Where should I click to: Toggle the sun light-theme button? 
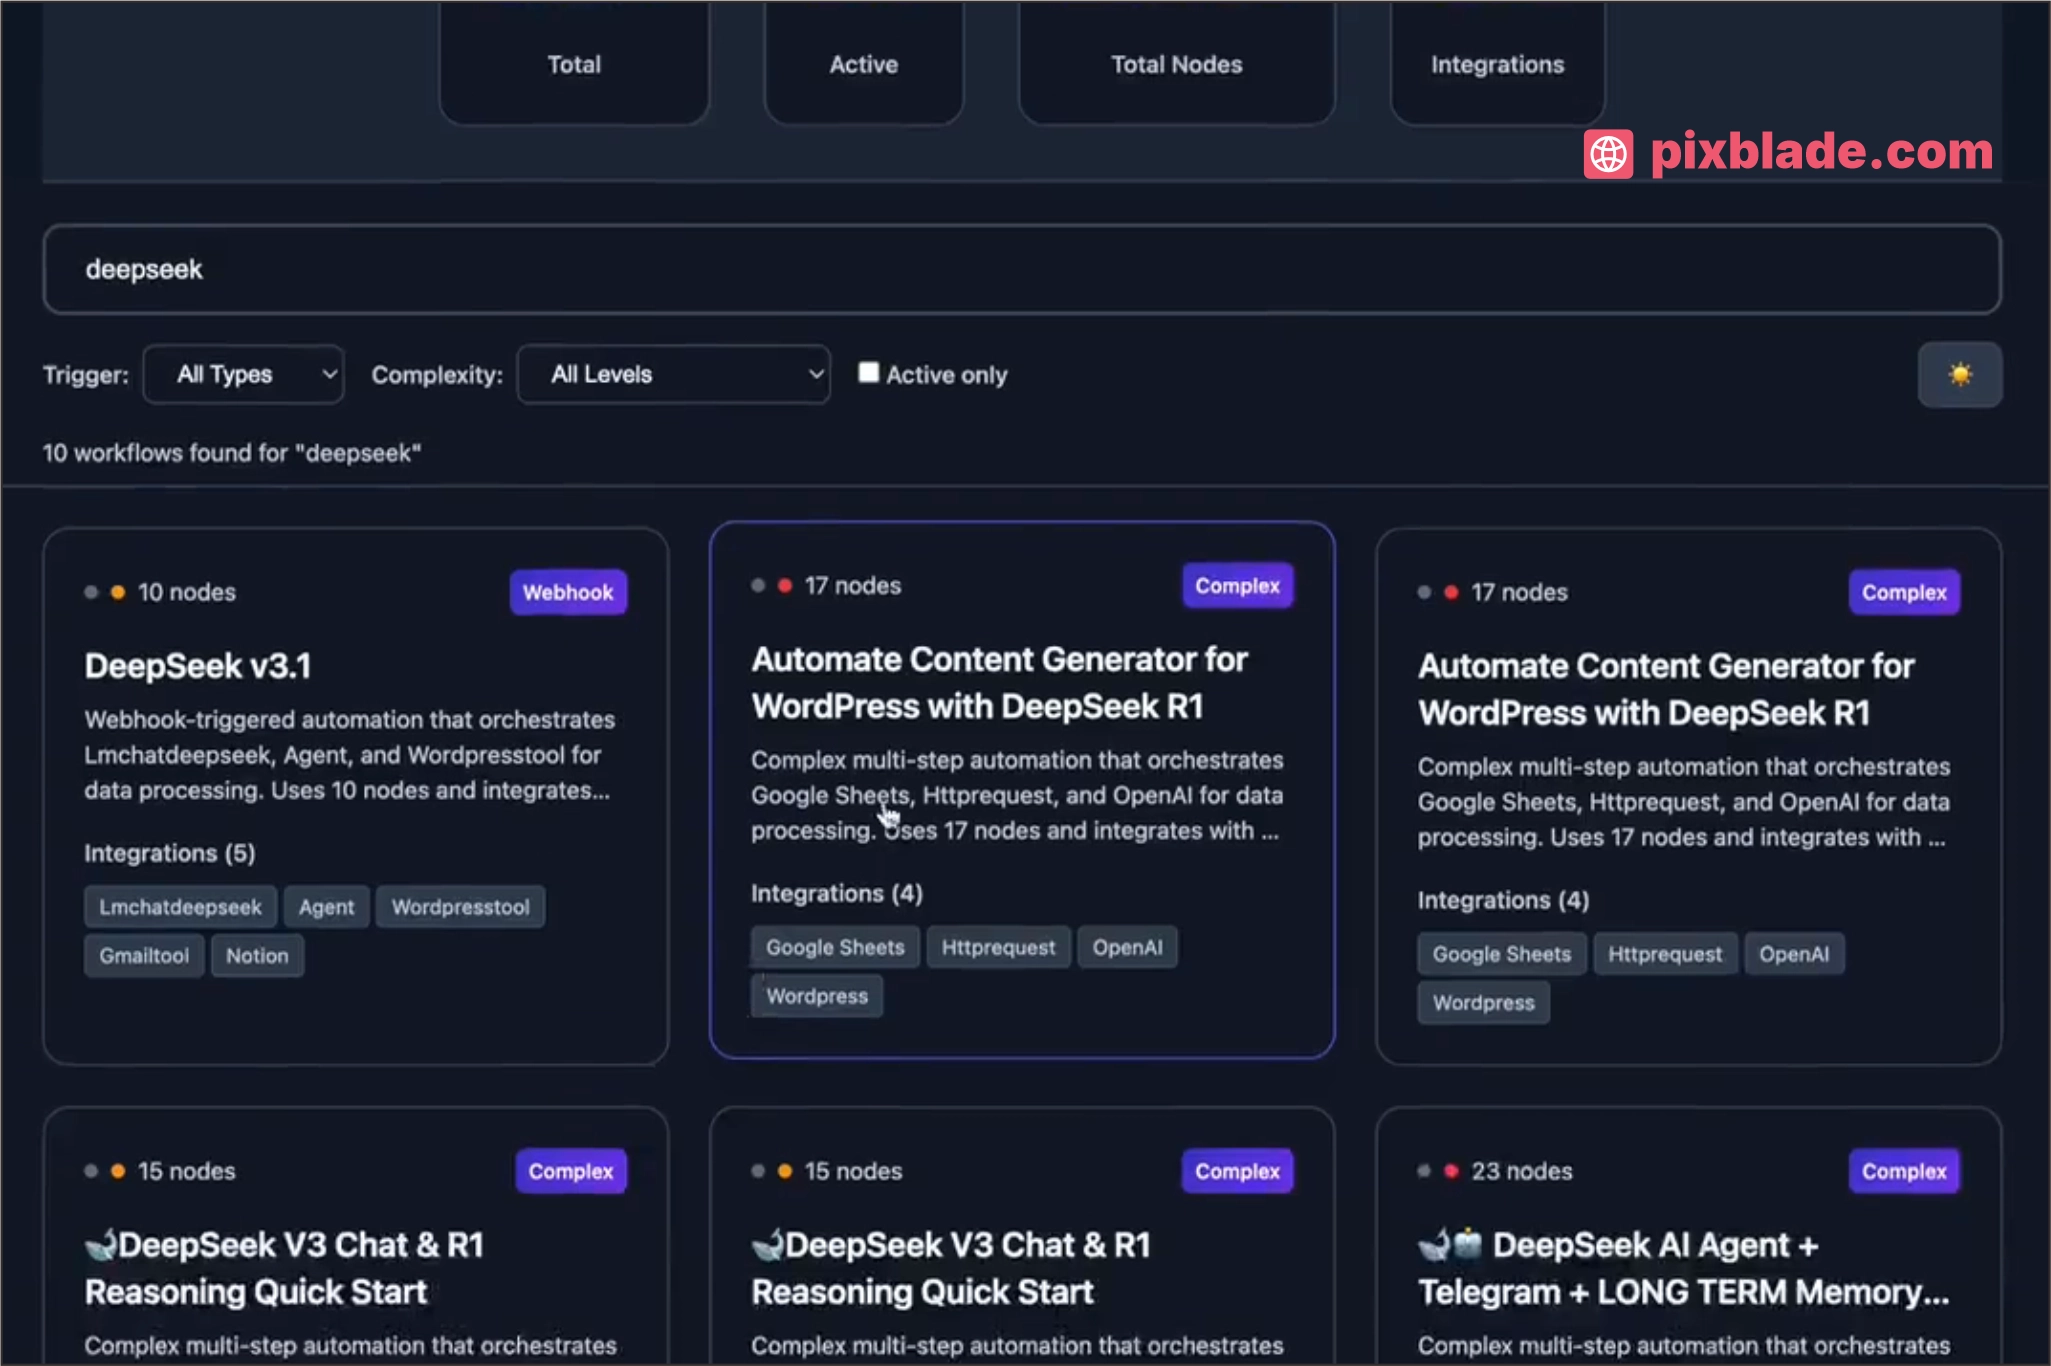(1959, 374)
